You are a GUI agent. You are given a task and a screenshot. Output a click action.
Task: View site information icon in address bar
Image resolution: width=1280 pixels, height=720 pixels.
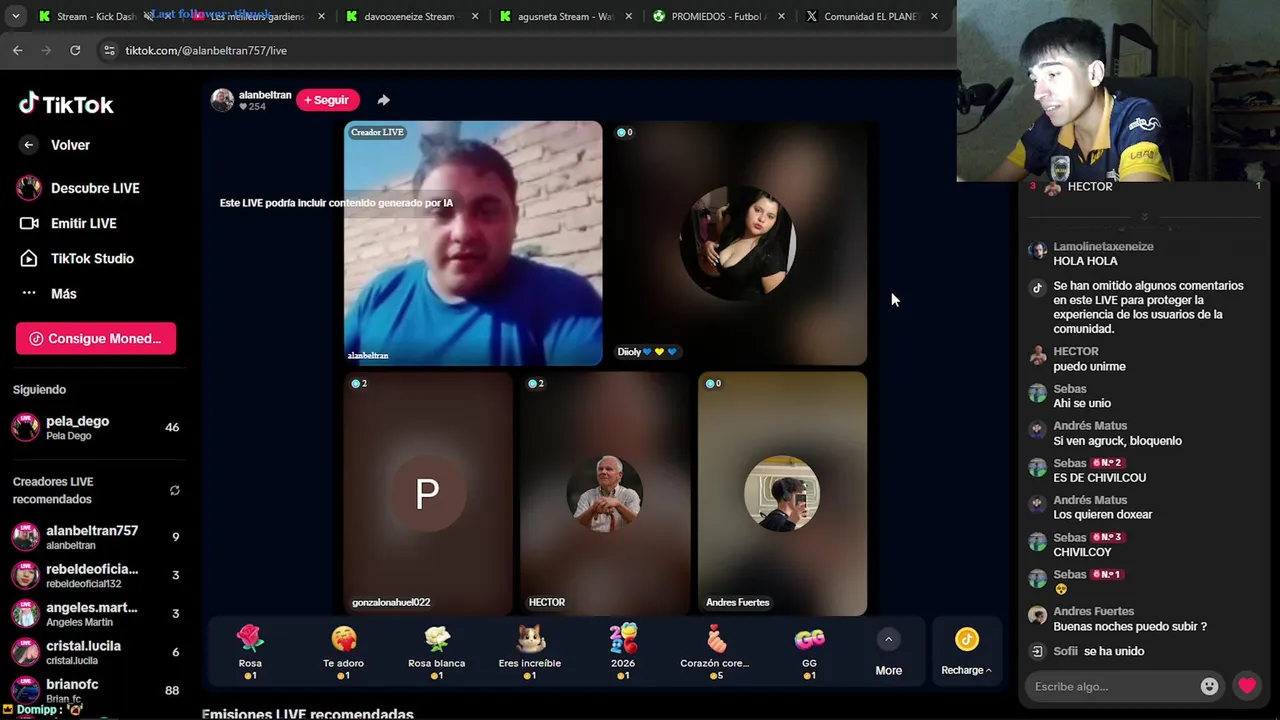click(x=109, y=50)
